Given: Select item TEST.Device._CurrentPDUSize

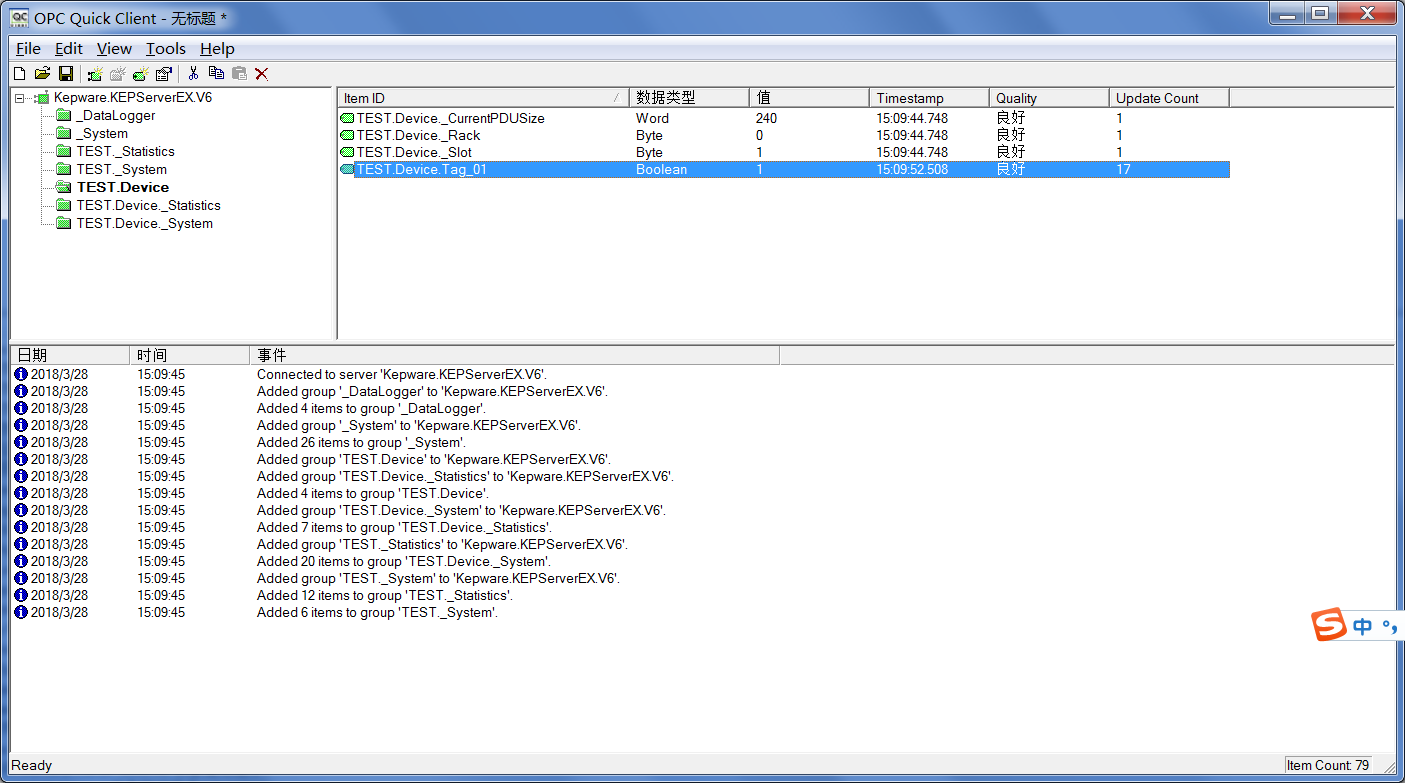Looking at the screenshot, I should pyautogui.click(x=450, y=118).
